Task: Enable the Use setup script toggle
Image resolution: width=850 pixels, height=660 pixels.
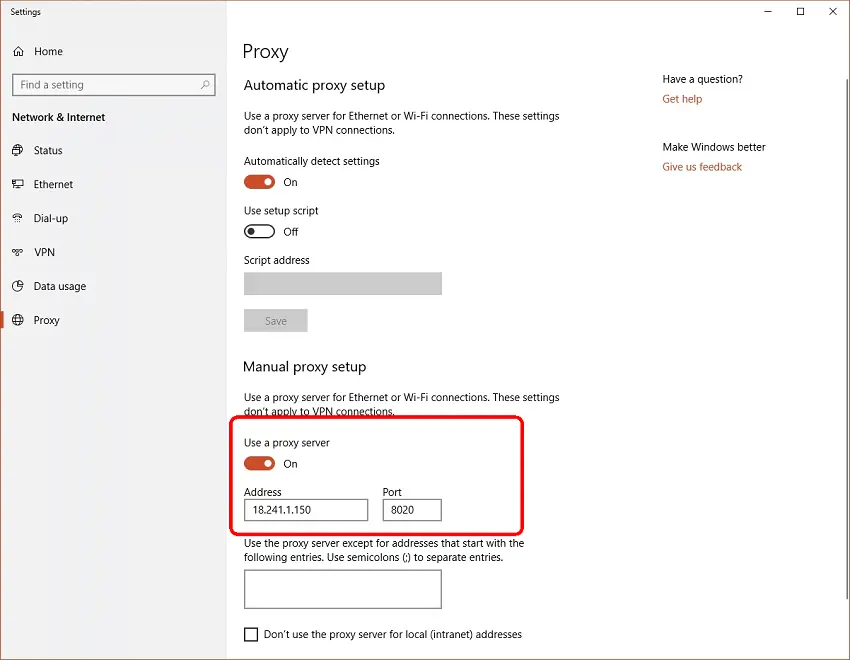Action: click(x=259, y=231)
